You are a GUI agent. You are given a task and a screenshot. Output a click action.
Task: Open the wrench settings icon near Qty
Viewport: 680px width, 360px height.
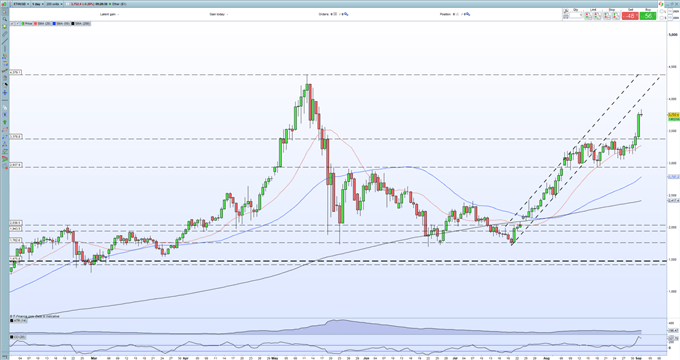point(566,11)
